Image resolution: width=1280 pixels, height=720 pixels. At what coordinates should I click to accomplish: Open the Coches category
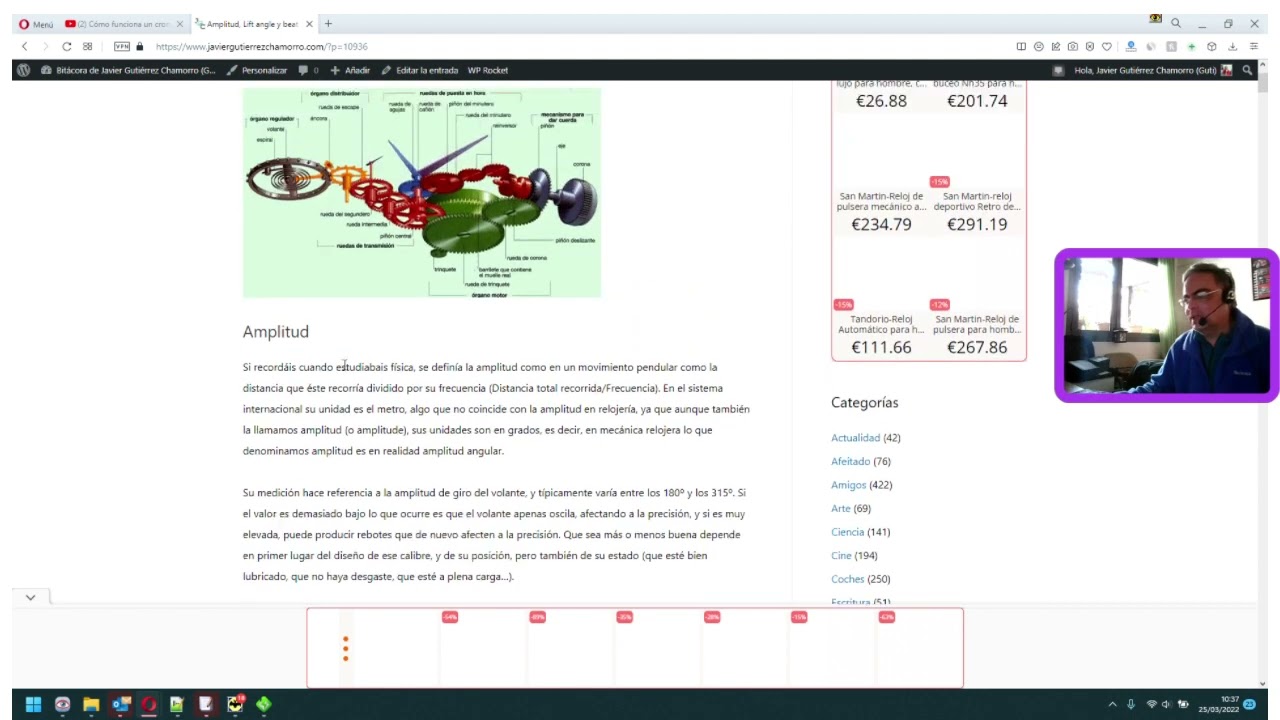tap(847, 579)
